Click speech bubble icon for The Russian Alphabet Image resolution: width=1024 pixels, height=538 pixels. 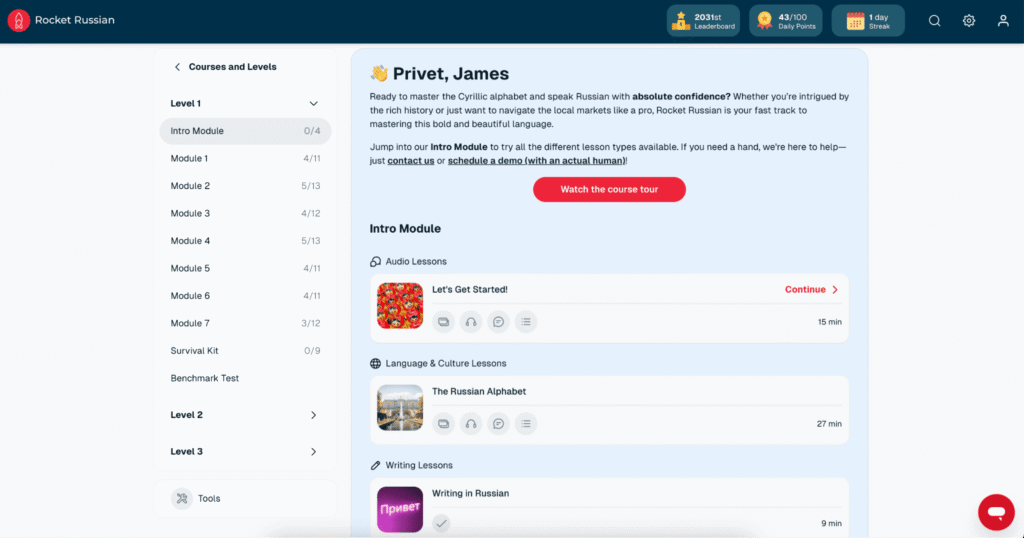point(498,424)
